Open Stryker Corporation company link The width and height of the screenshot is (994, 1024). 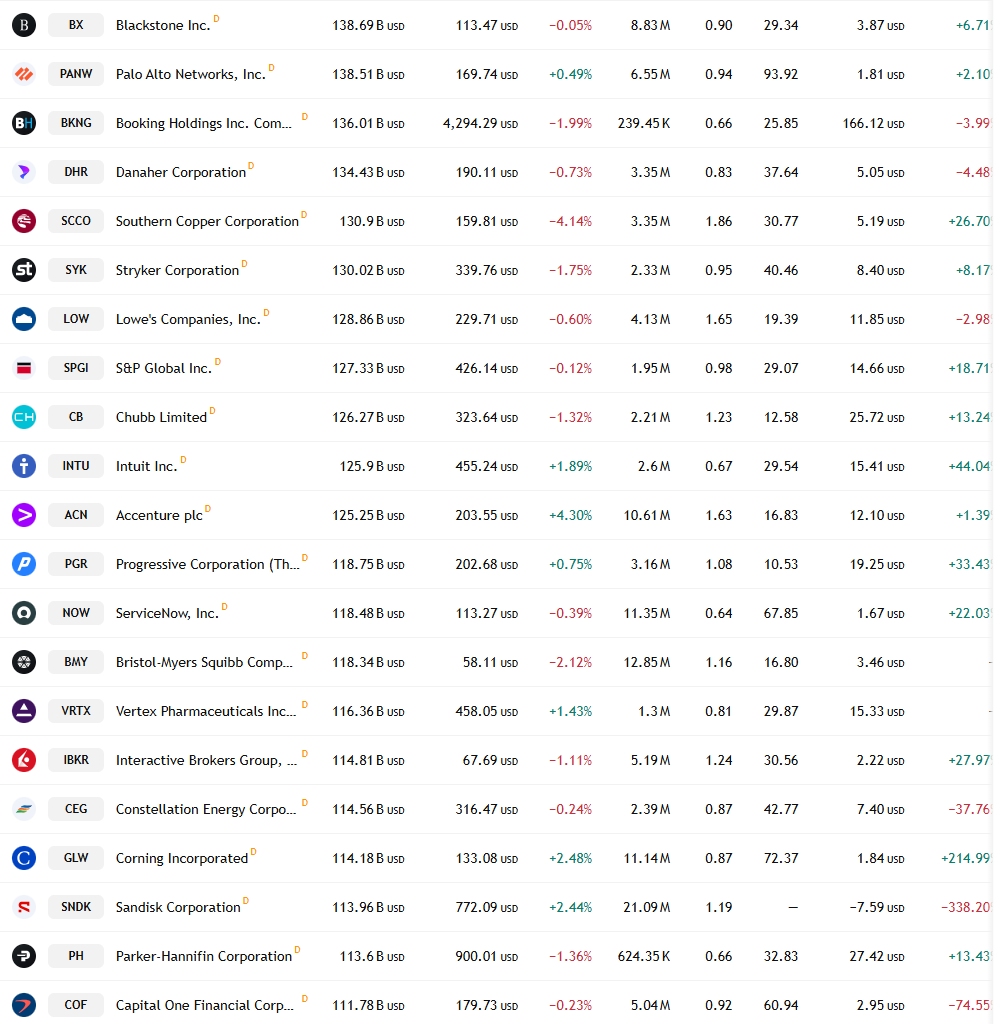click(x=178, y=270)
